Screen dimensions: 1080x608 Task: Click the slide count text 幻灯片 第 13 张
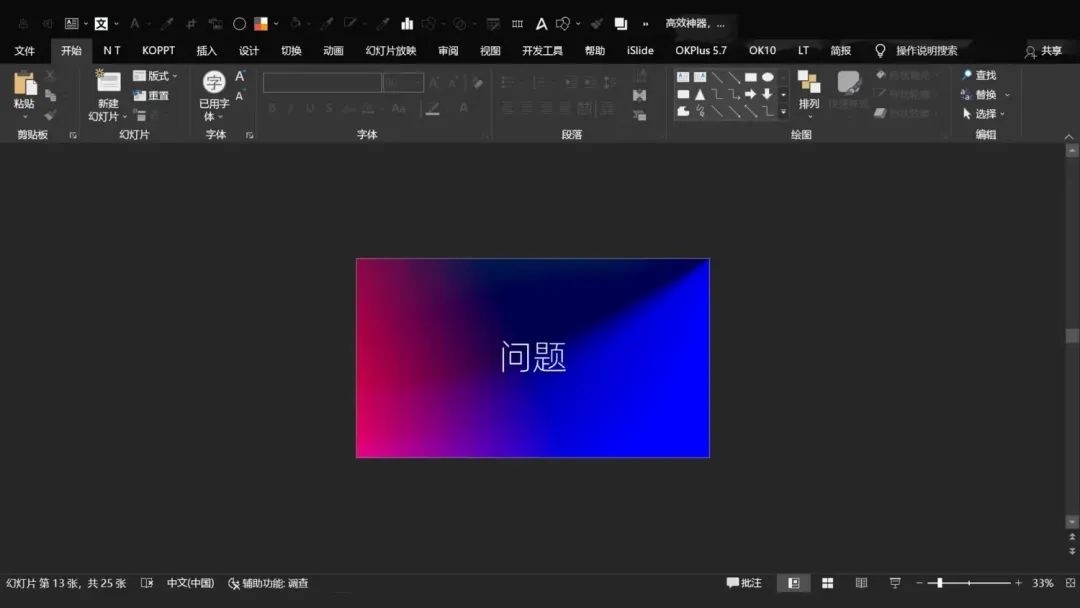(43, 583)
